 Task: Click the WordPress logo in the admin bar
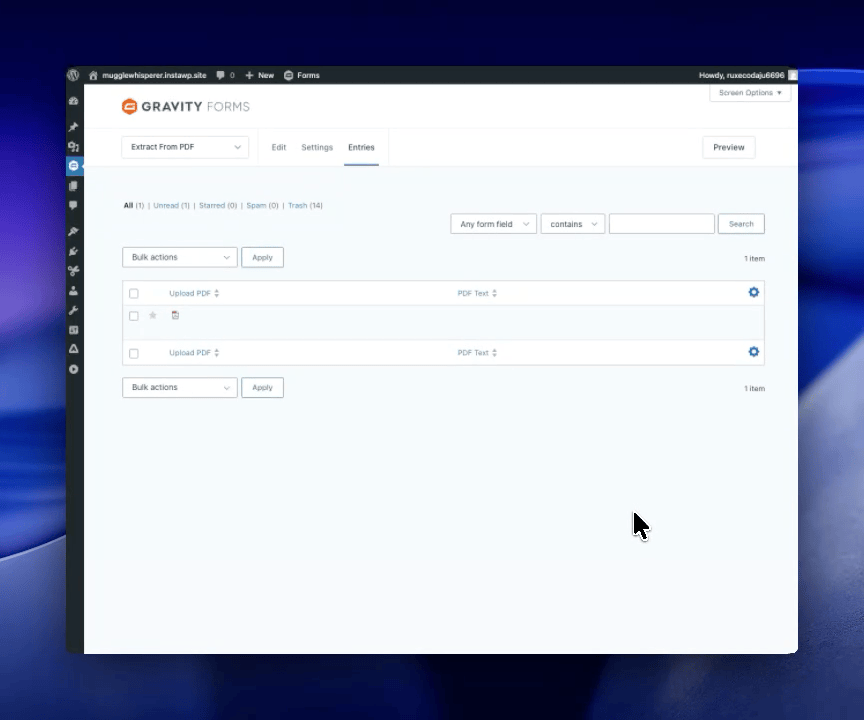click(x=73, y=75)
